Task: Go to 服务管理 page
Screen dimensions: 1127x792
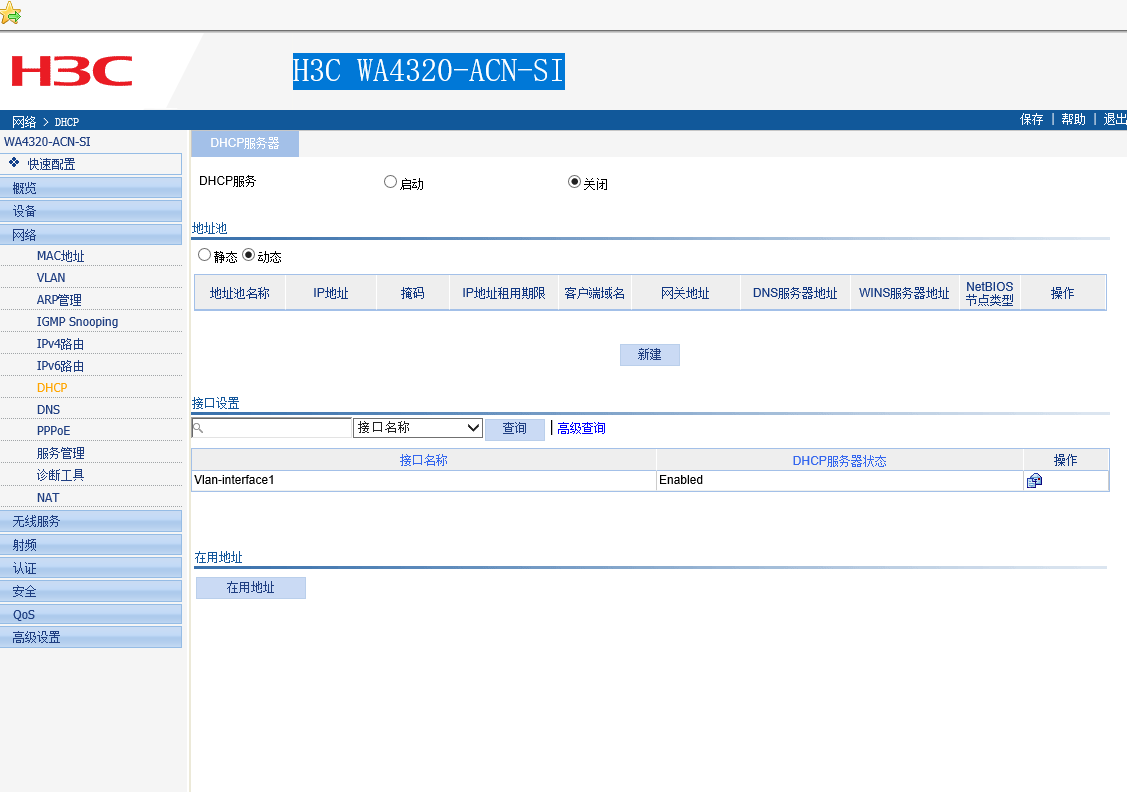Action: pyautogui.click(x=60, y=453)
